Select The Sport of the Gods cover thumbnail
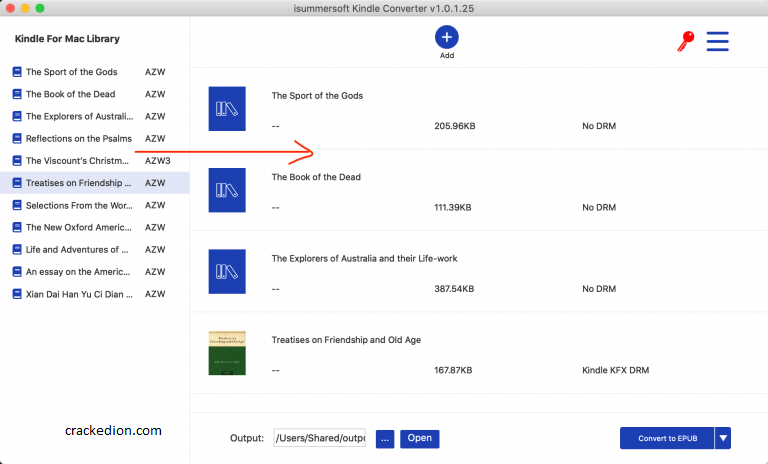The height and width of the screenshot is (464, 768). (227, 109)
